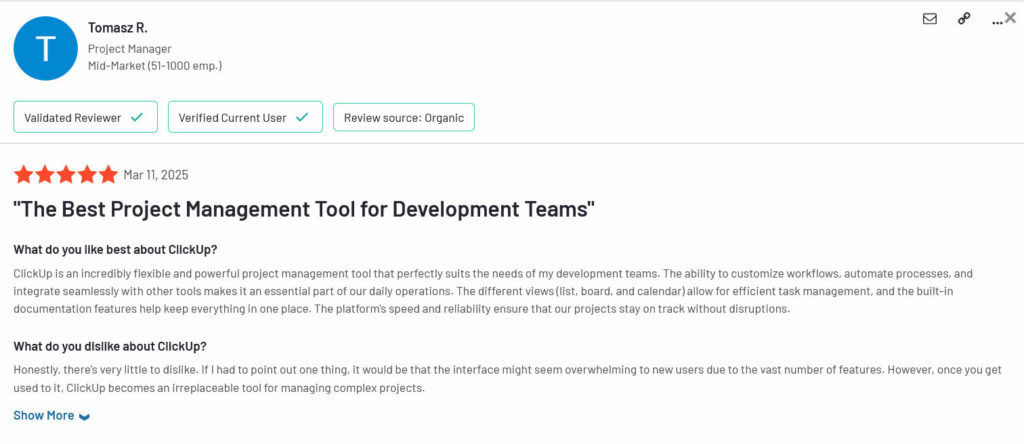Click the Verified Current User badge label
The height and width of the screenshot is (444, 1024).
(232, 117)
